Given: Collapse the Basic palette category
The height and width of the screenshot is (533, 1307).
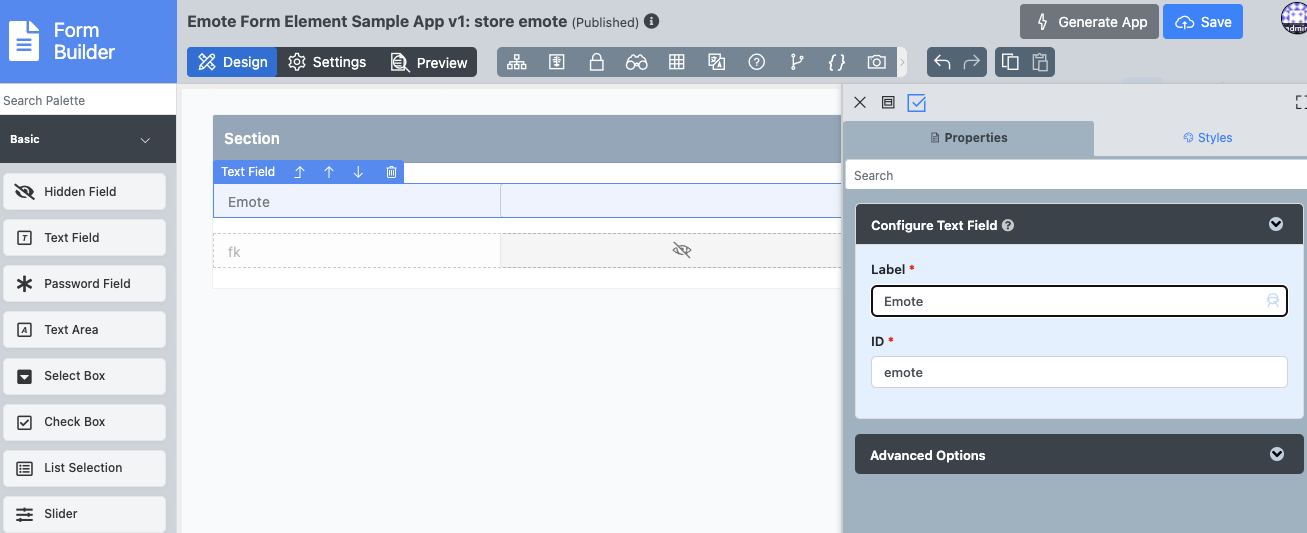Looking at the screenshot, I should (145, 140).
